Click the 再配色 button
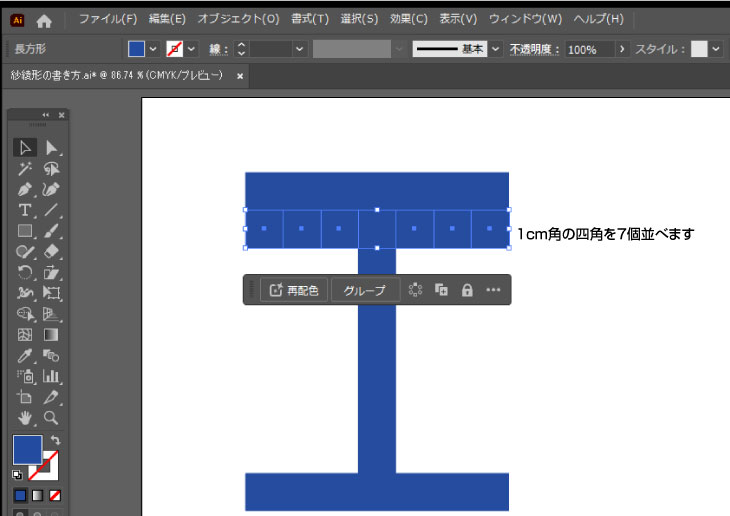Screen dimensions: 730x516 (294, 290)
